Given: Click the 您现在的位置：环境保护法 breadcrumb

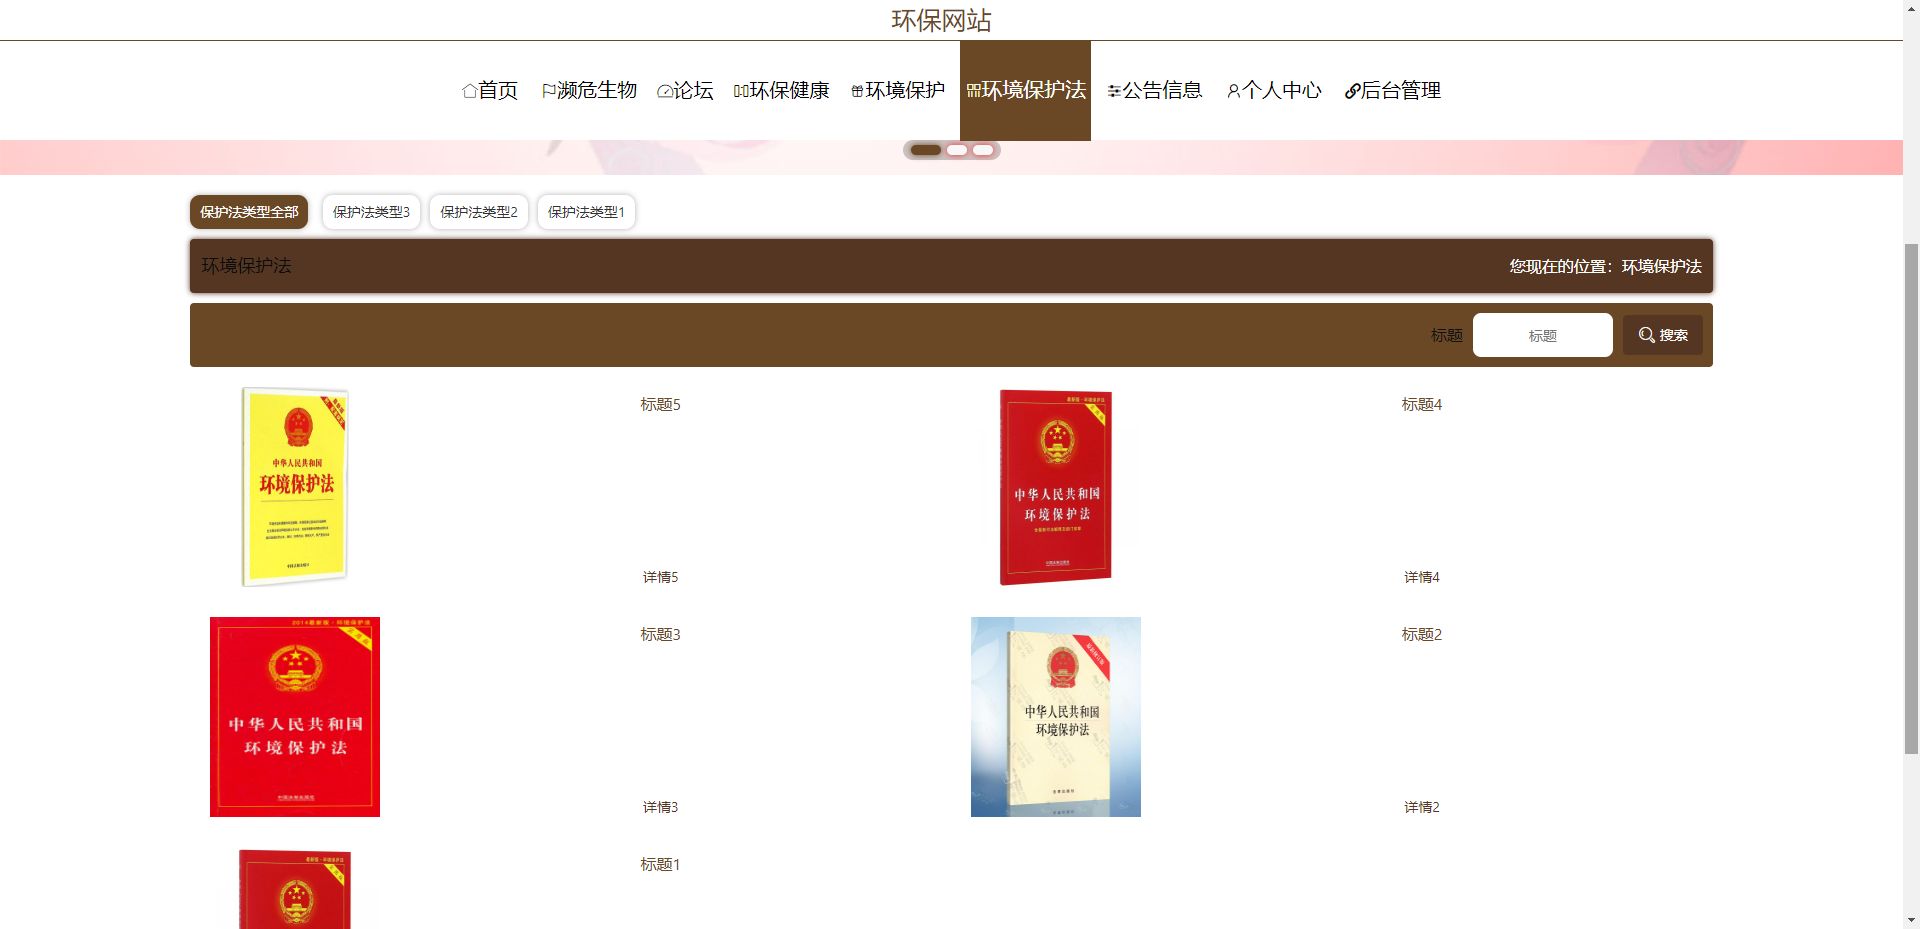Looking at the screenshot, I should pyautogui.click(x=1605, y=266).
